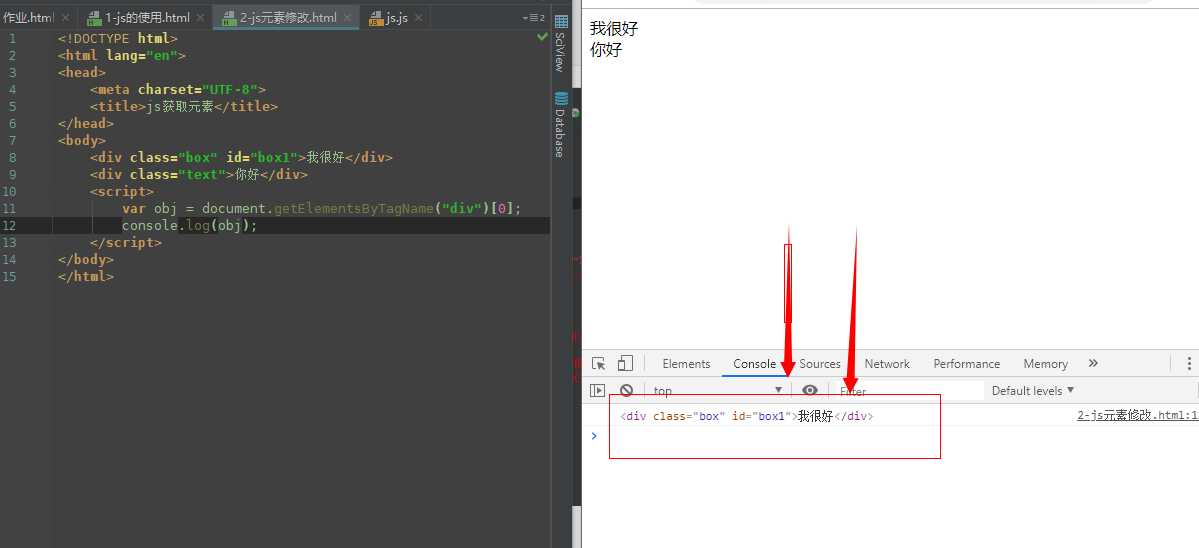Open the Elements panel tab
This screenshot has width=1199, height=548.
(686, 364)
